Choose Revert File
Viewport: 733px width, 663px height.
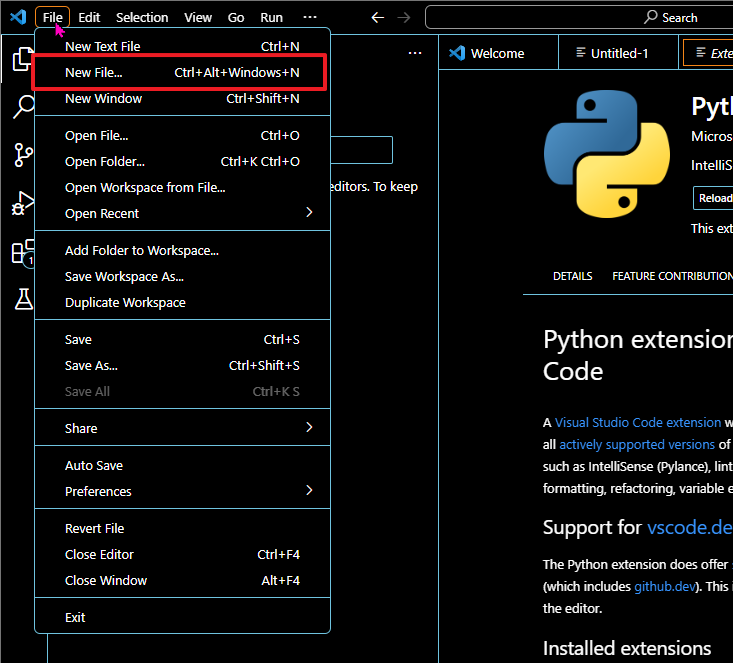click(x=182, y=528)
